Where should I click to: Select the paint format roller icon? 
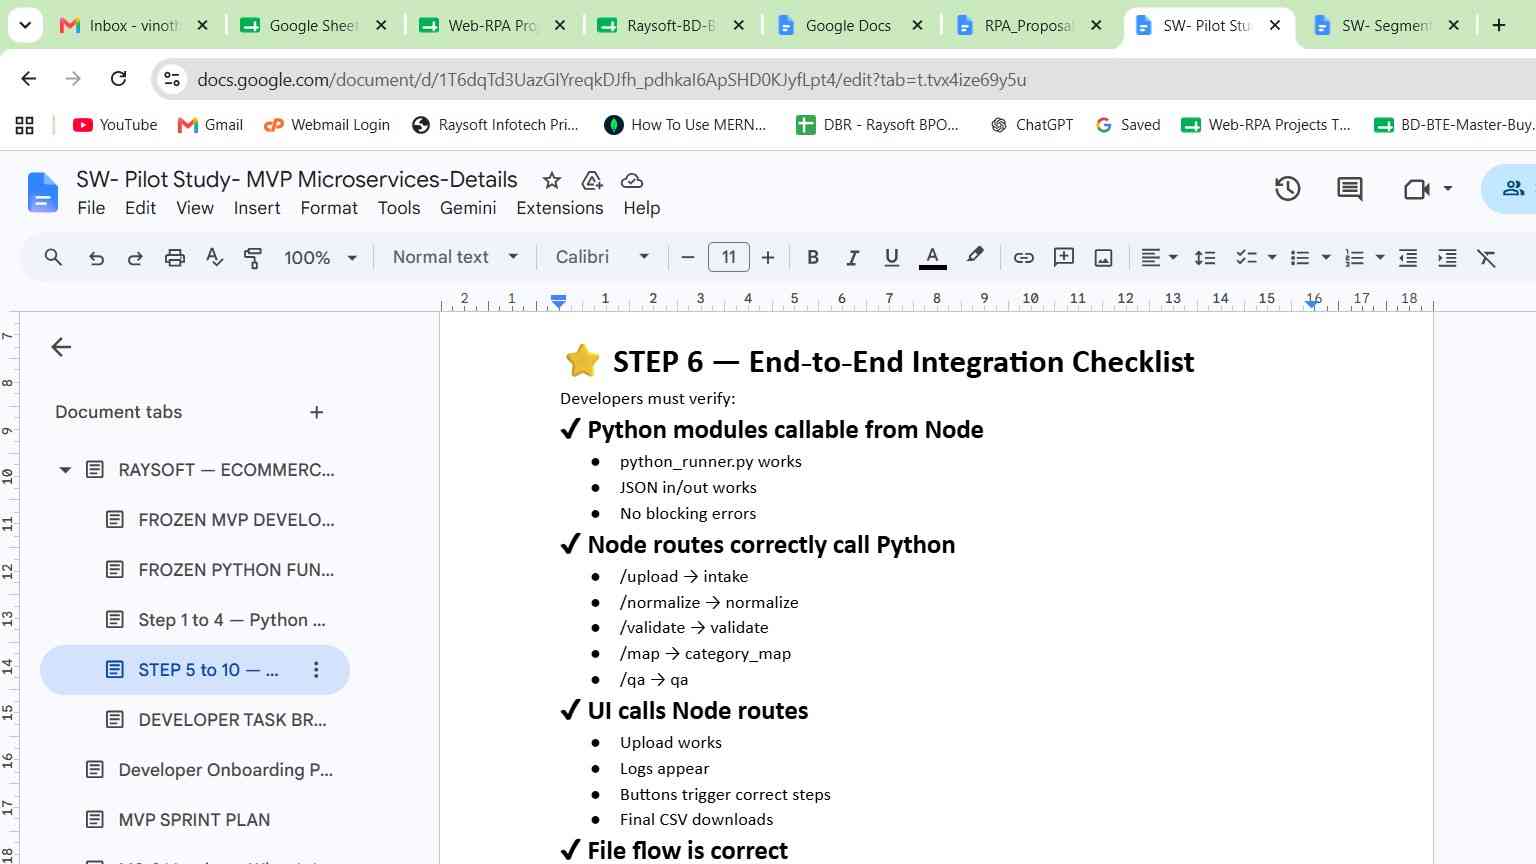click(253, 258)
